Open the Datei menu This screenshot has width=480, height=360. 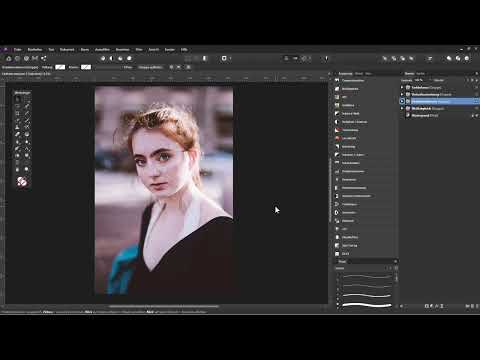pos(17,50)
